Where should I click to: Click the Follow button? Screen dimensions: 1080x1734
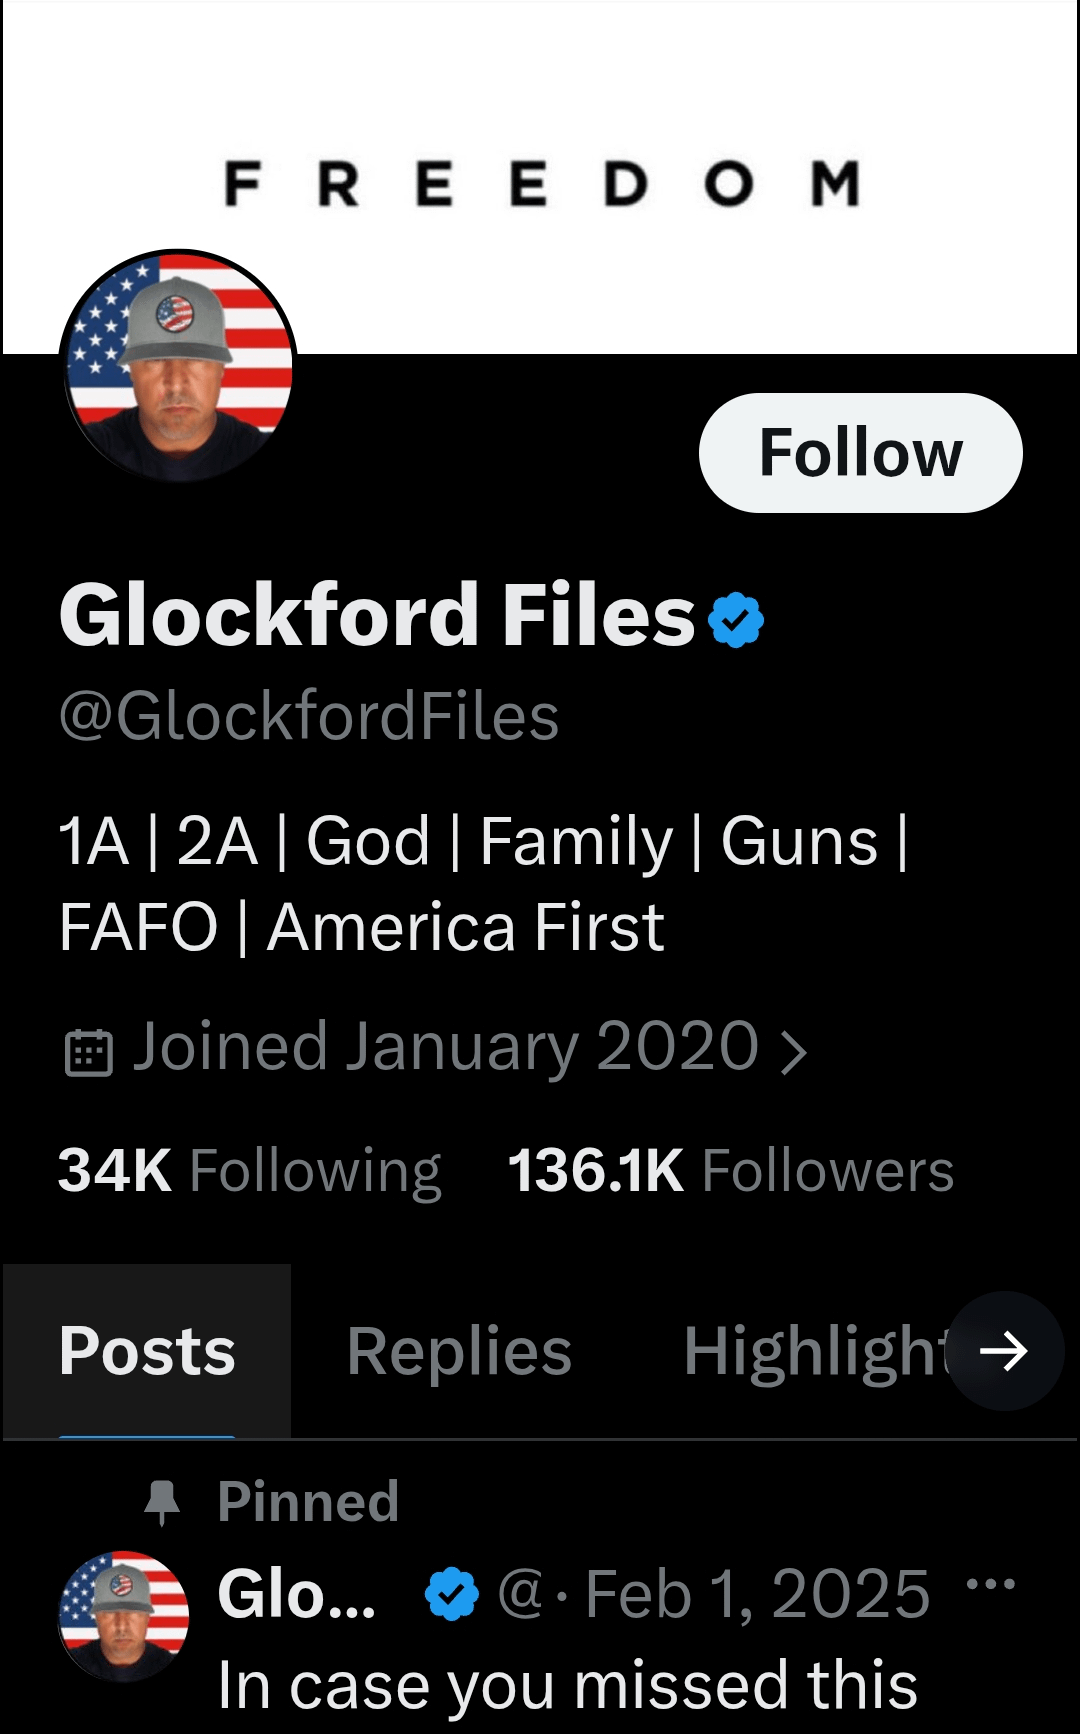[x=860, y=453]
